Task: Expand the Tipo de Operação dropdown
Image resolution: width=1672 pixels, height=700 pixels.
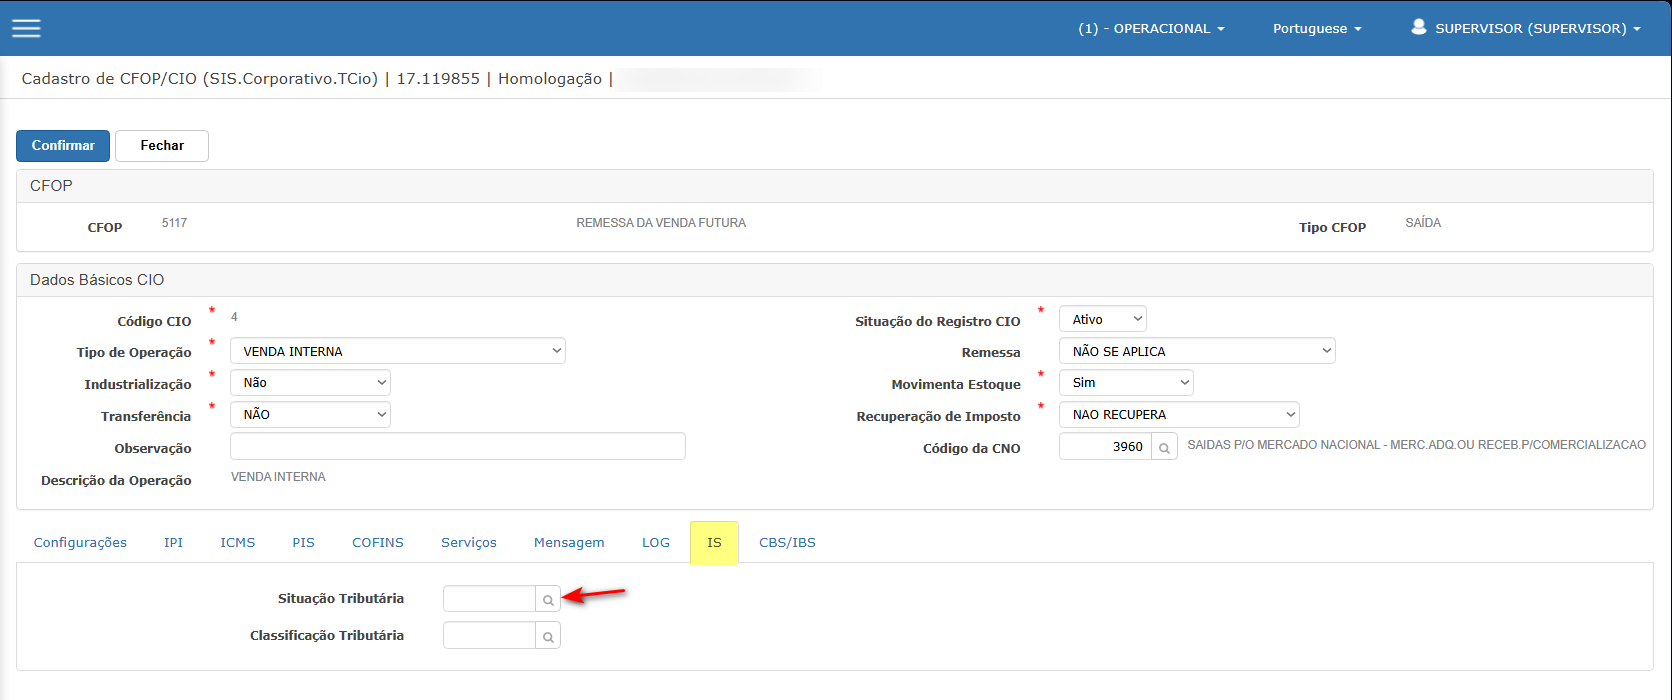Action: tap(397, 351)
